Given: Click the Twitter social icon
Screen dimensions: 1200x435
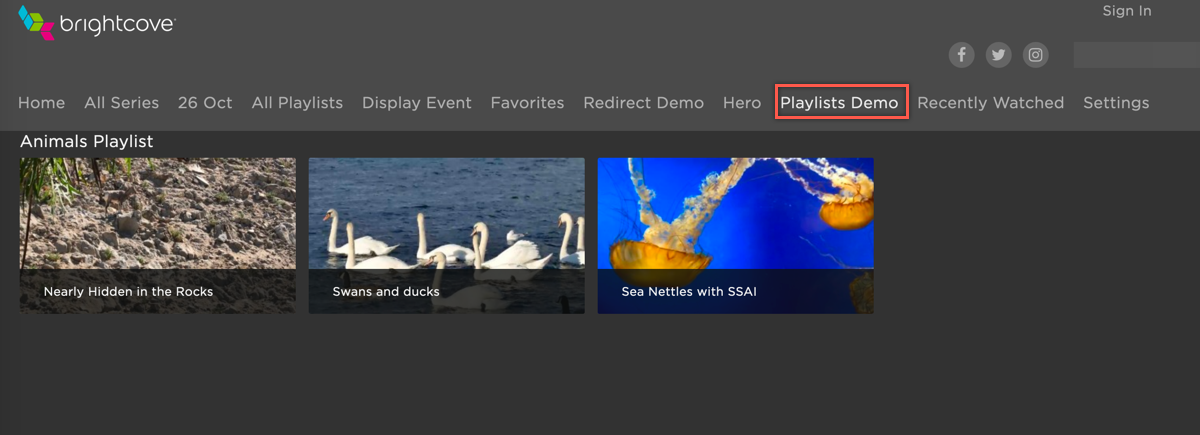Looking at the screenshot, I should pyautogui.click(x=998, y=55).
